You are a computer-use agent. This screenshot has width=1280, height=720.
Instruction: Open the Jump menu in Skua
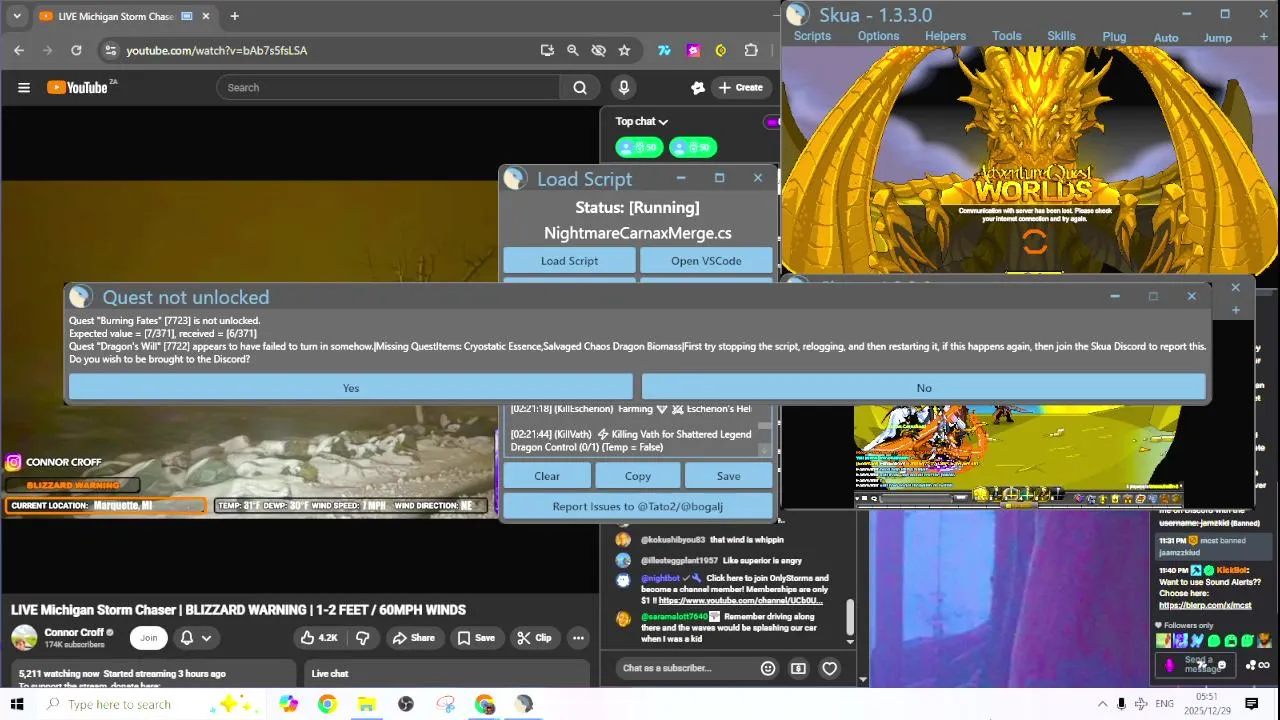[x=1217, y=38]
